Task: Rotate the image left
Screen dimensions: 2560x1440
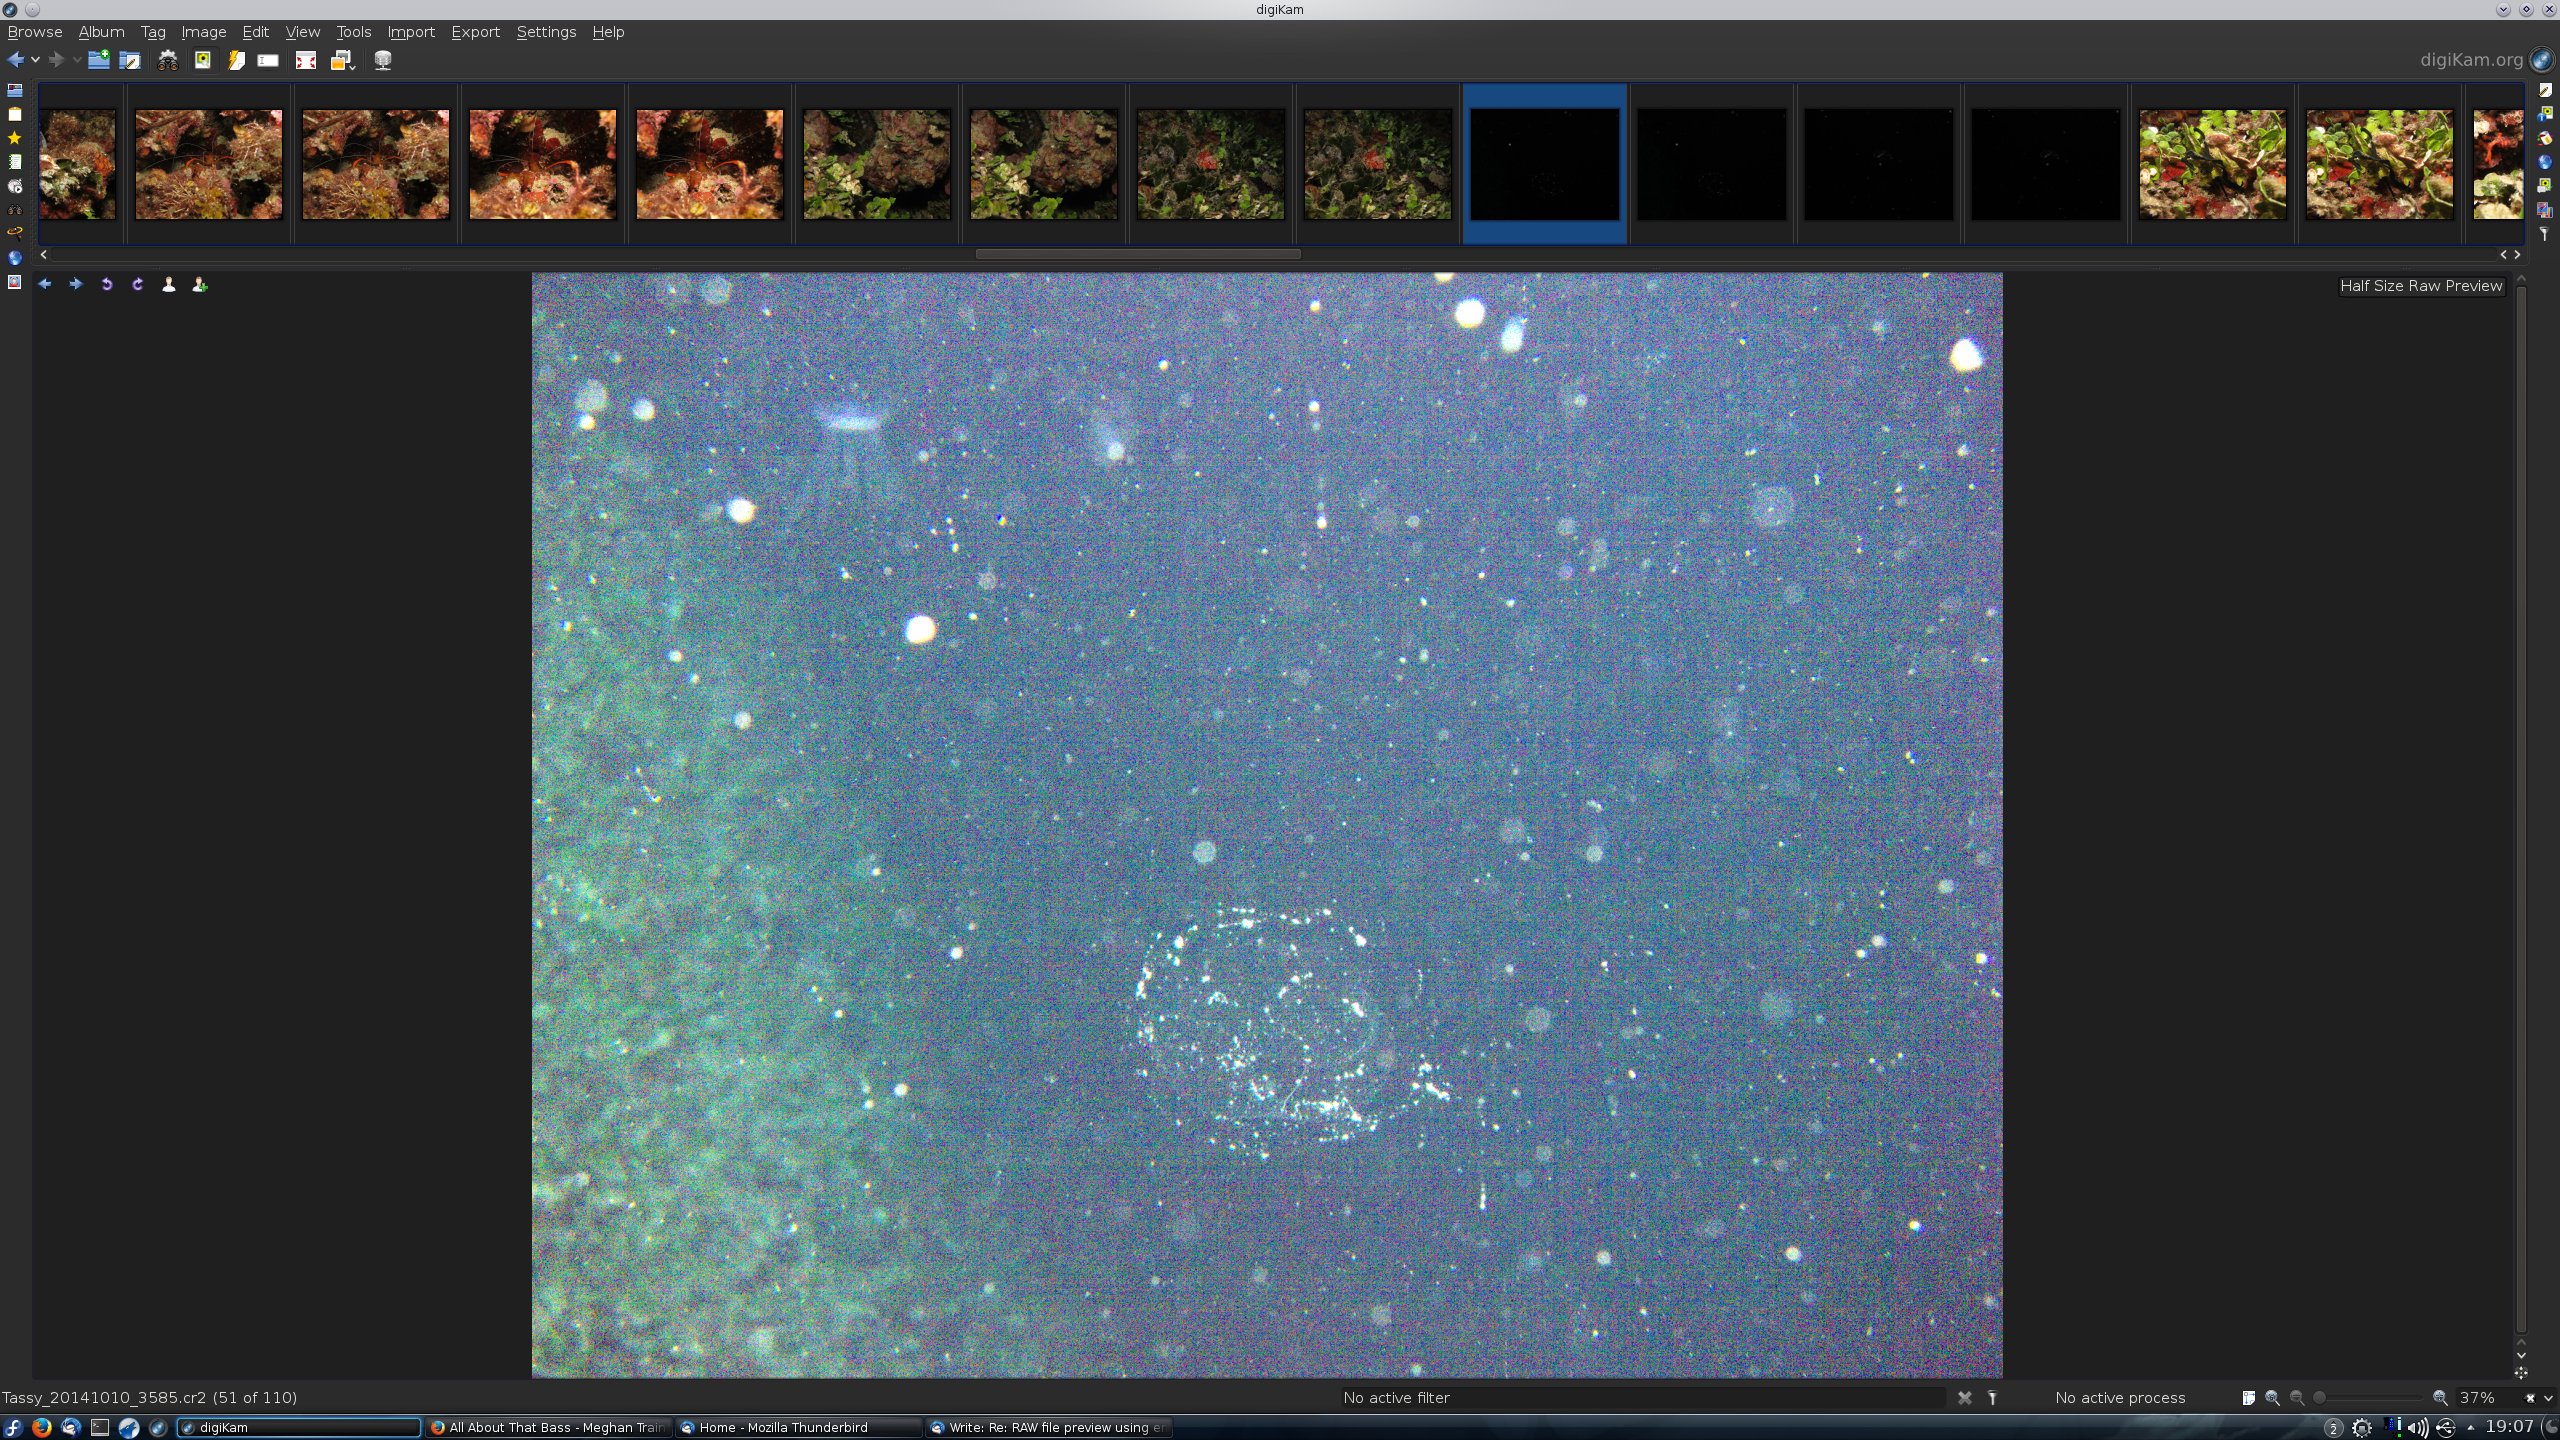Action: point(107,285)
